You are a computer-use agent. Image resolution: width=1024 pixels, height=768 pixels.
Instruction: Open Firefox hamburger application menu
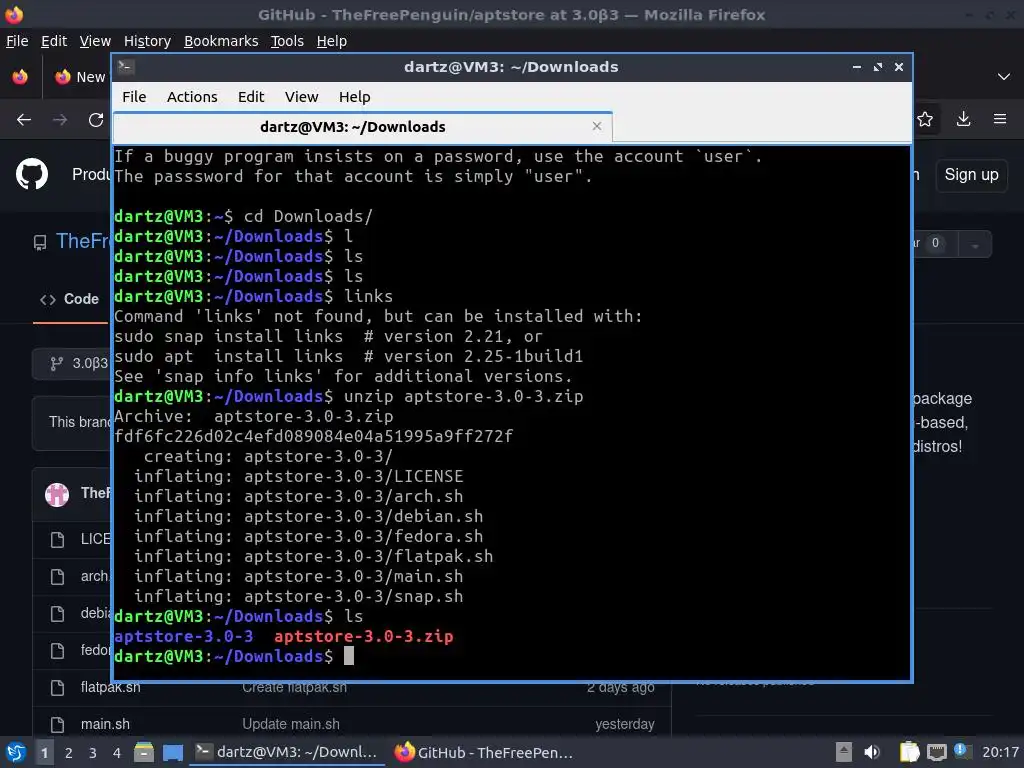1000,119
